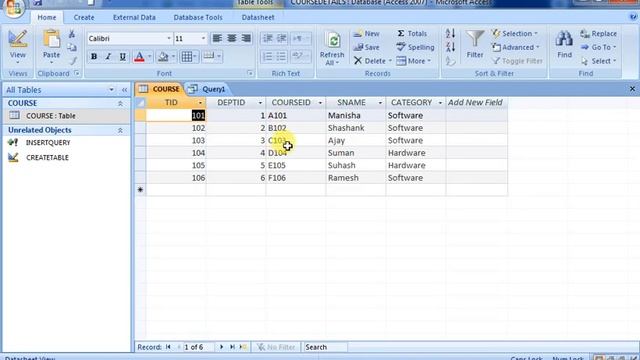Click the record navigator Search box
Screen dimensions: 640x360
[x=325, y=347]
